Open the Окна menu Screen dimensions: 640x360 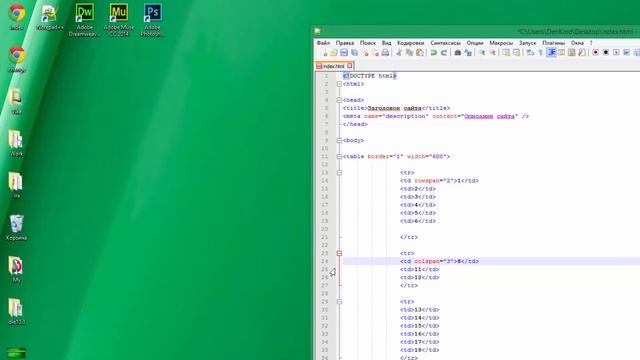pyautogui.click(x=577, y=43)
